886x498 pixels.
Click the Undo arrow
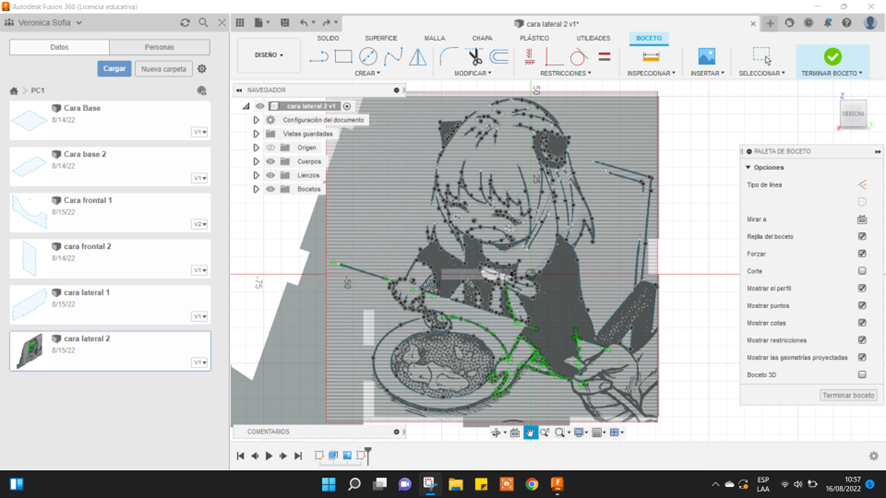304,23
